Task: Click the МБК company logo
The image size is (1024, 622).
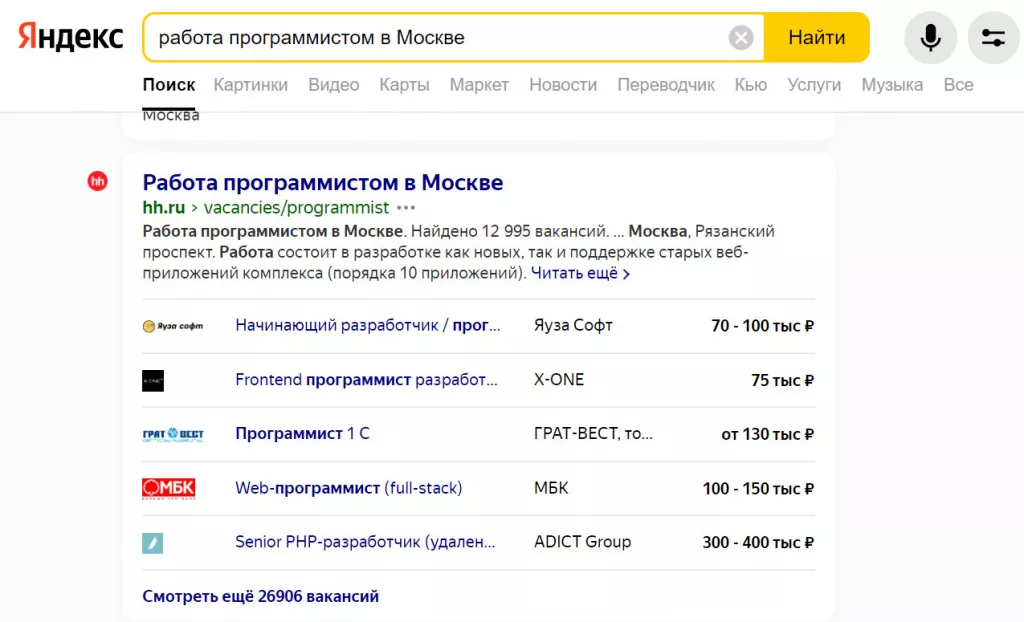Action: pos(168,488)
